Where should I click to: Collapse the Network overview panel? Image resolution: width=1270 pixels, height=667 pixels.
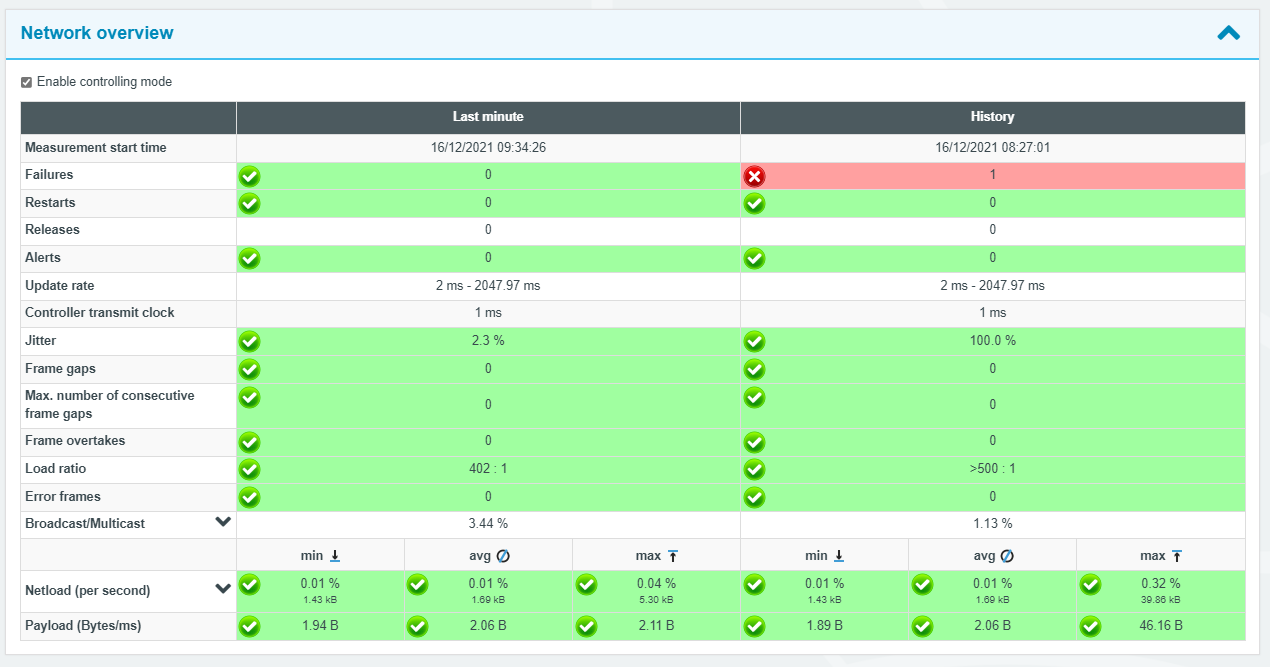point(1228,32)
